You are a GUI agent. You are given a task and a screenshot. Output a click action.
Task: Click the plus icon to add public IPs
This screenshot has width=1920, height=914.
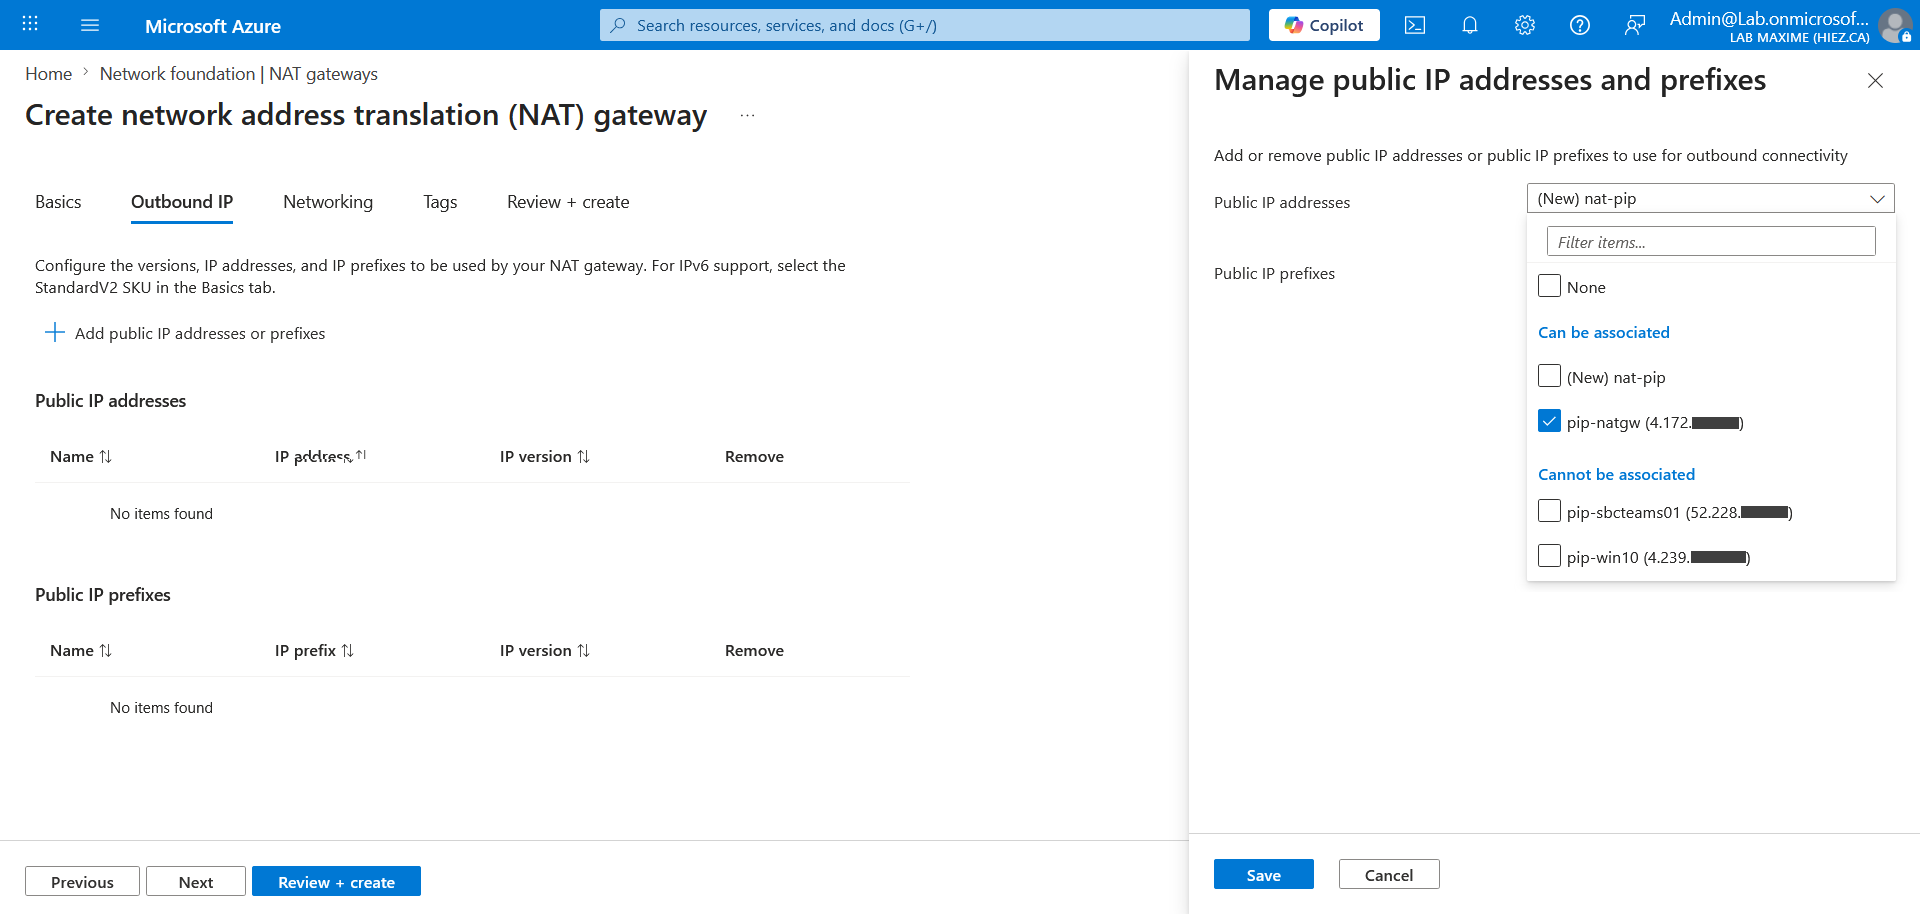tap(55, 332)
